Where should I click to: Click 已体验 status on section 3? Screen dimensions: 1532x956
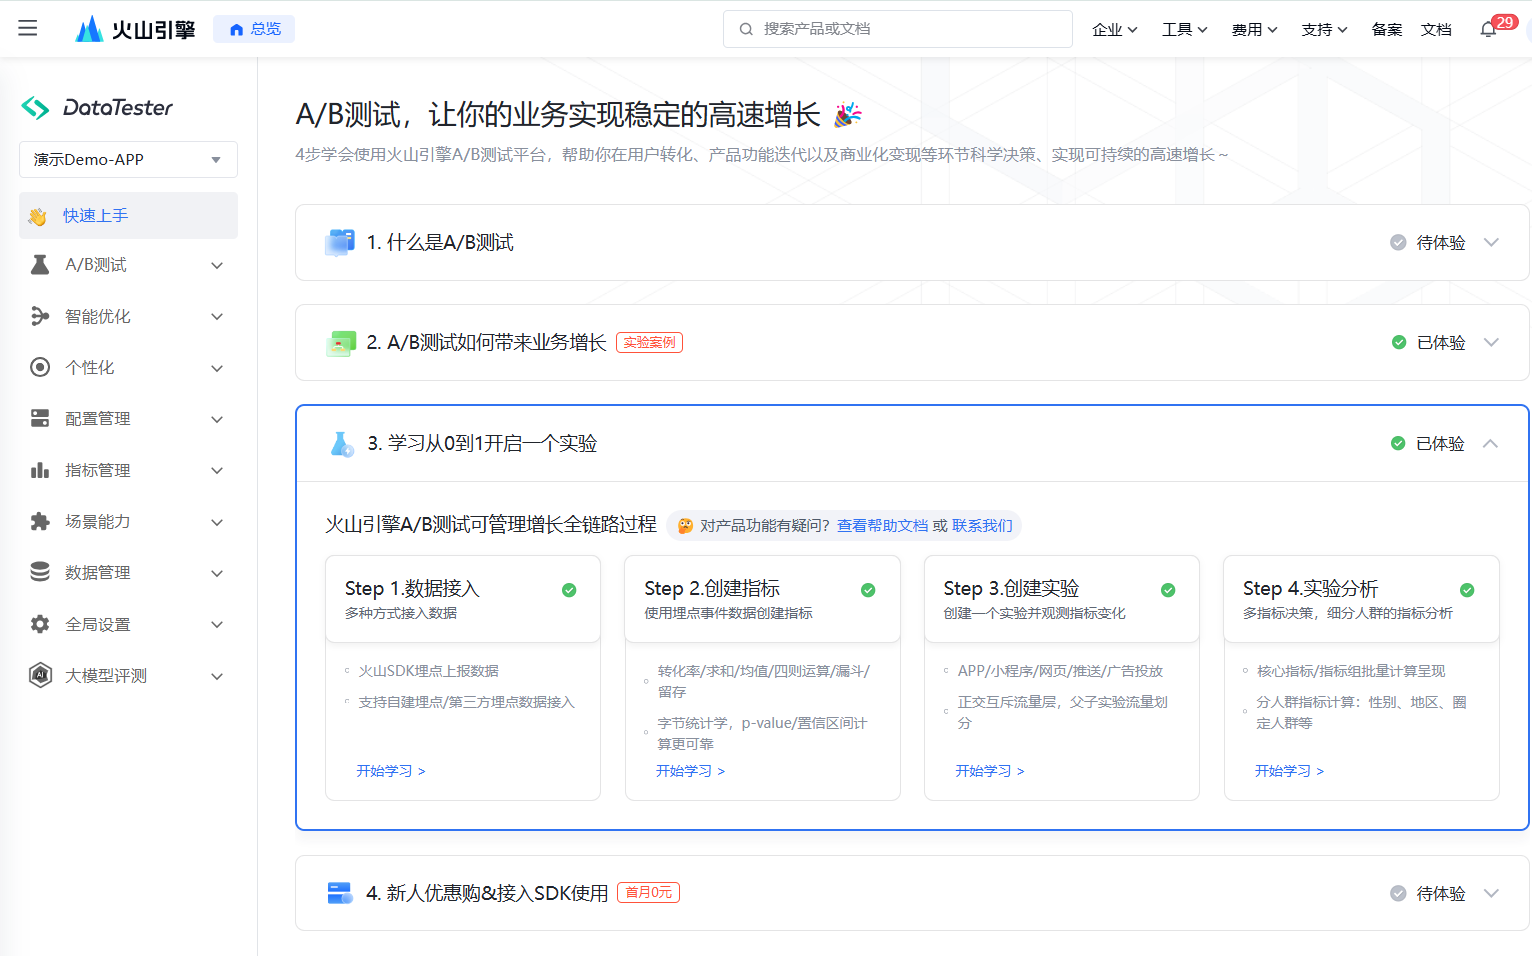point(1427,444)
